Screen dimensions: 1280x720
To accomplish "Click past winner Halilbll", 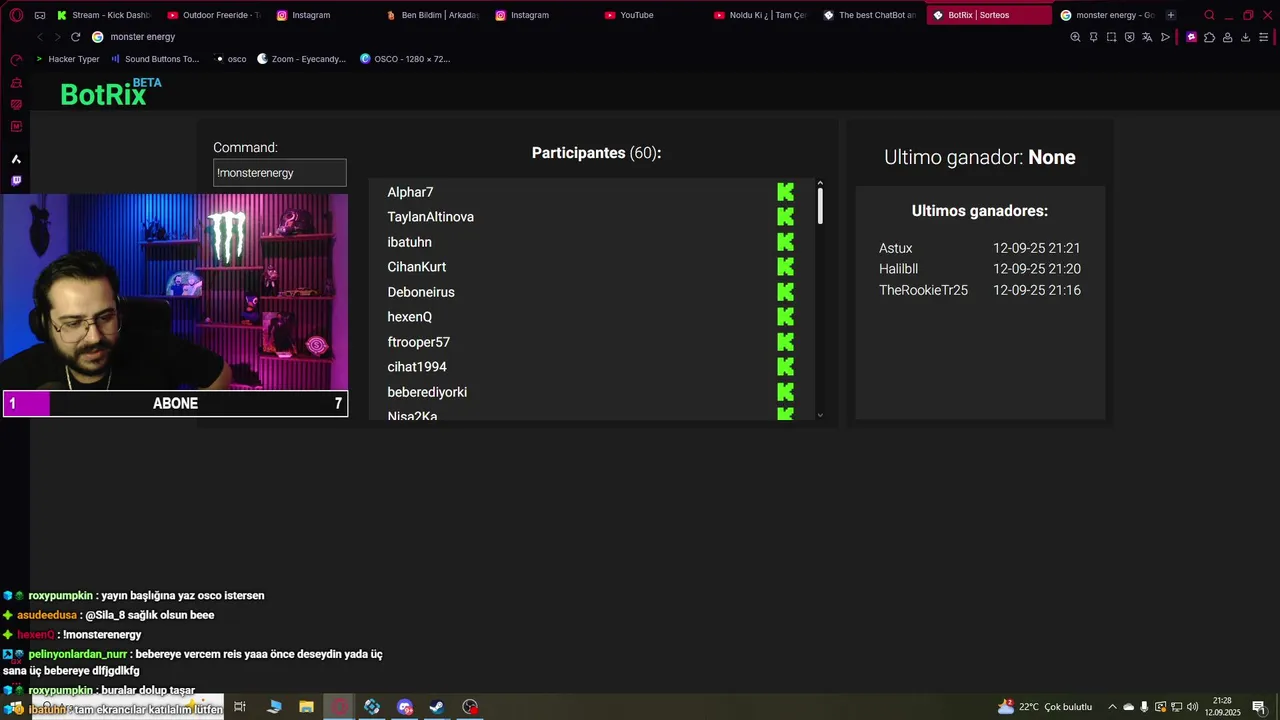I will tap(898, 269).
